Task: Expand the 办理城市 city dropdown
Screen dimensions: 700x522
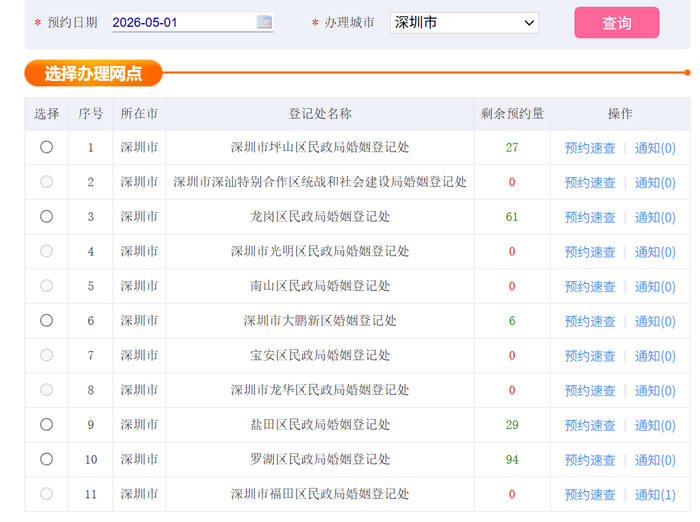Action: 464,22
